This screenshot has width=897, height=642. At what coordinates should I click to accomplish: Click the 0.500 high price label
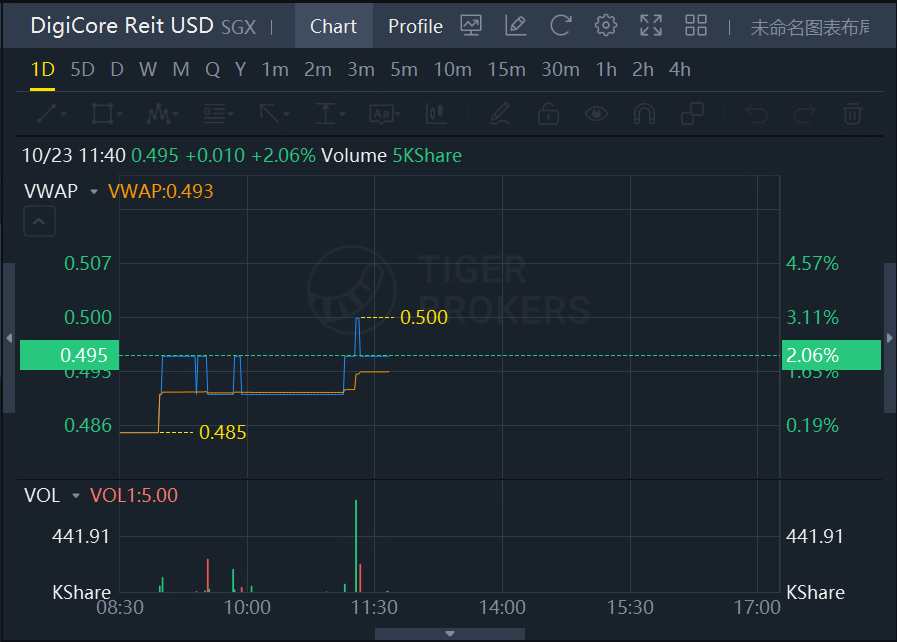(424, 318)
